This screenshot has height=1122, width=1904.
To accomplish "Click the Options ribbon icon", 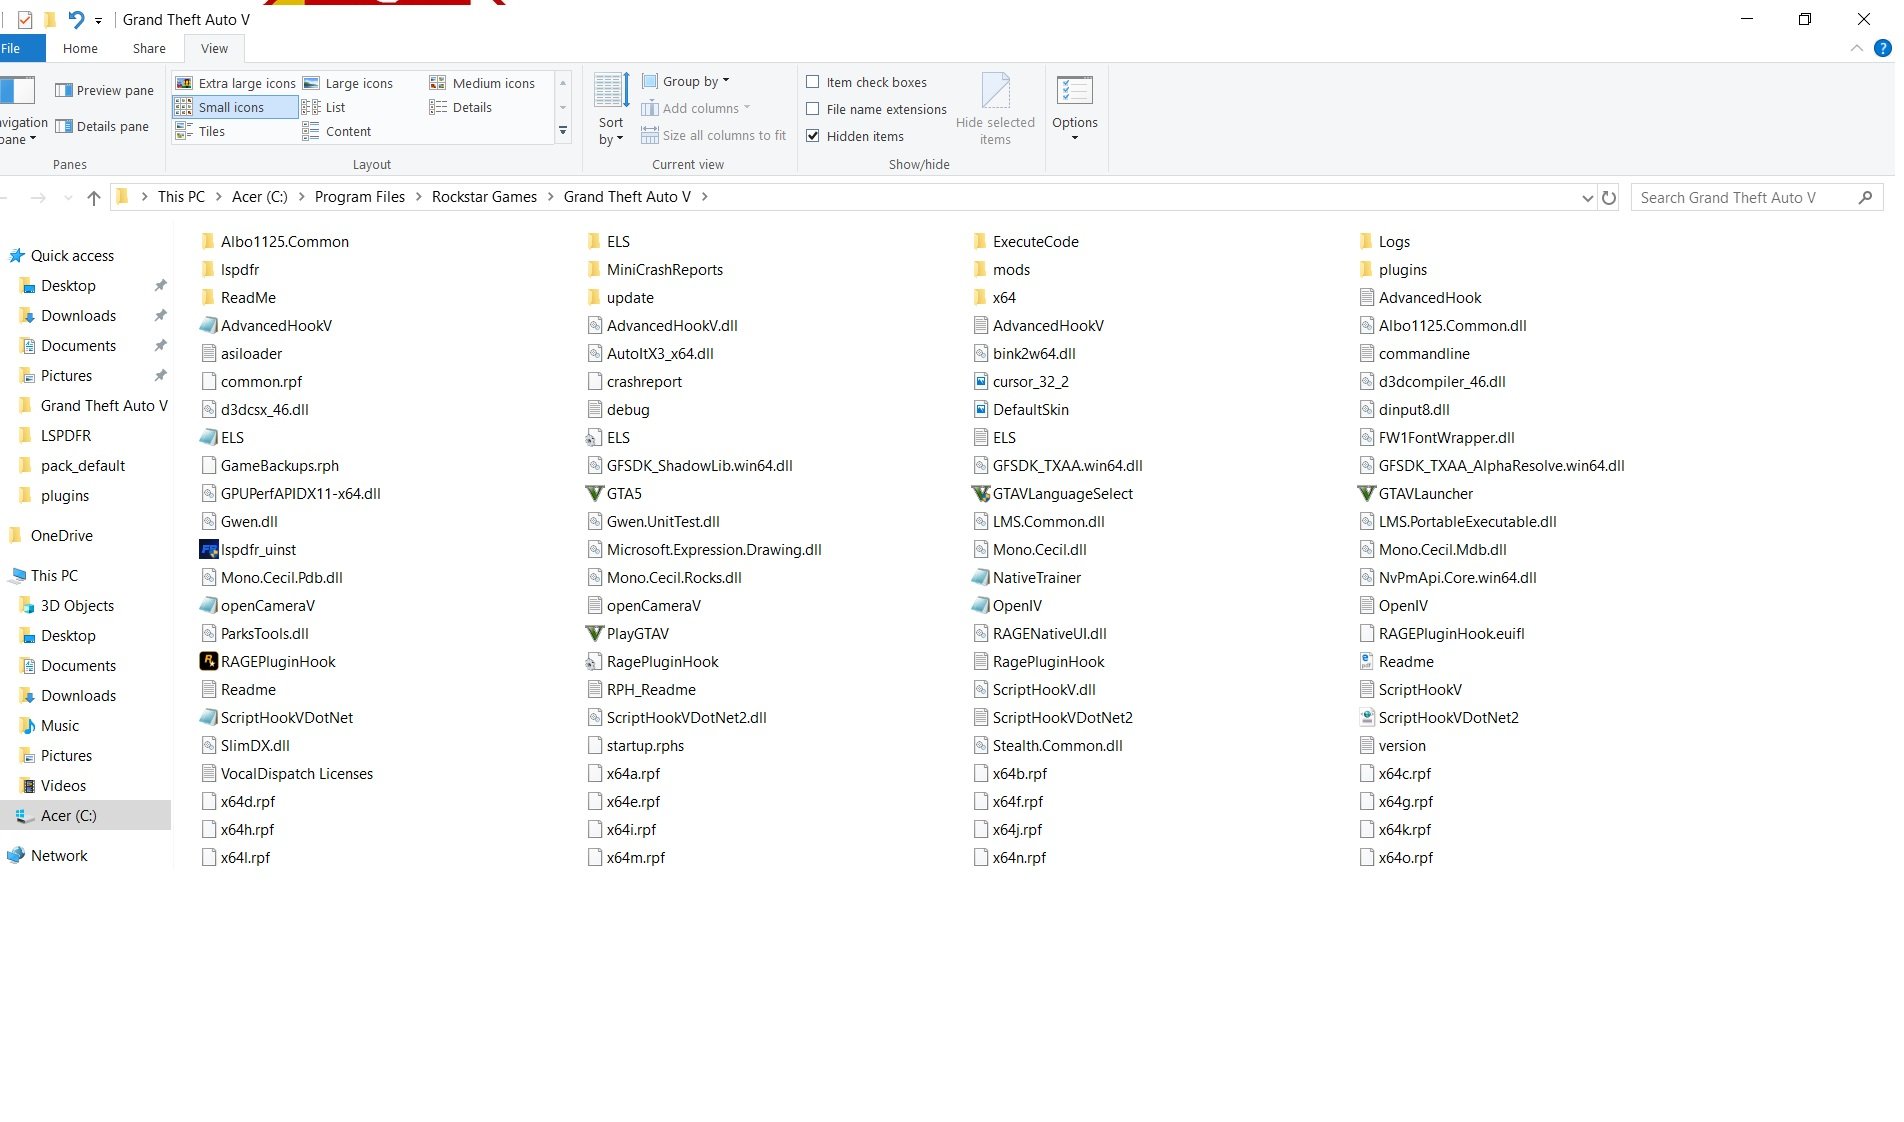I will [1075, 91].
